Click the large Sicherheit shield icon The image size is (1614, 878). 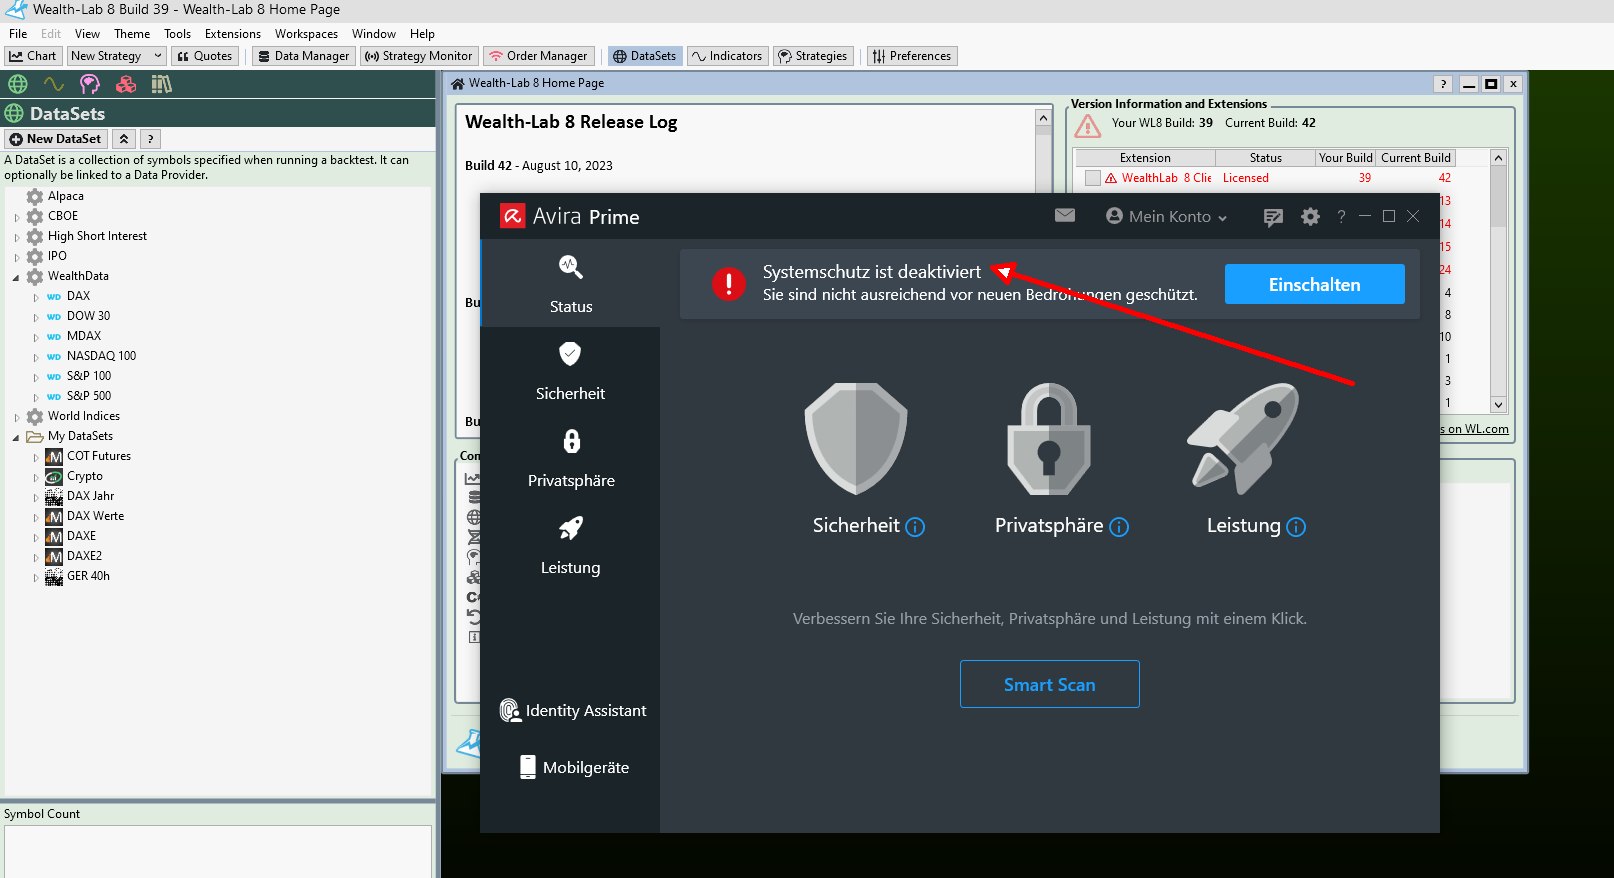856,438
